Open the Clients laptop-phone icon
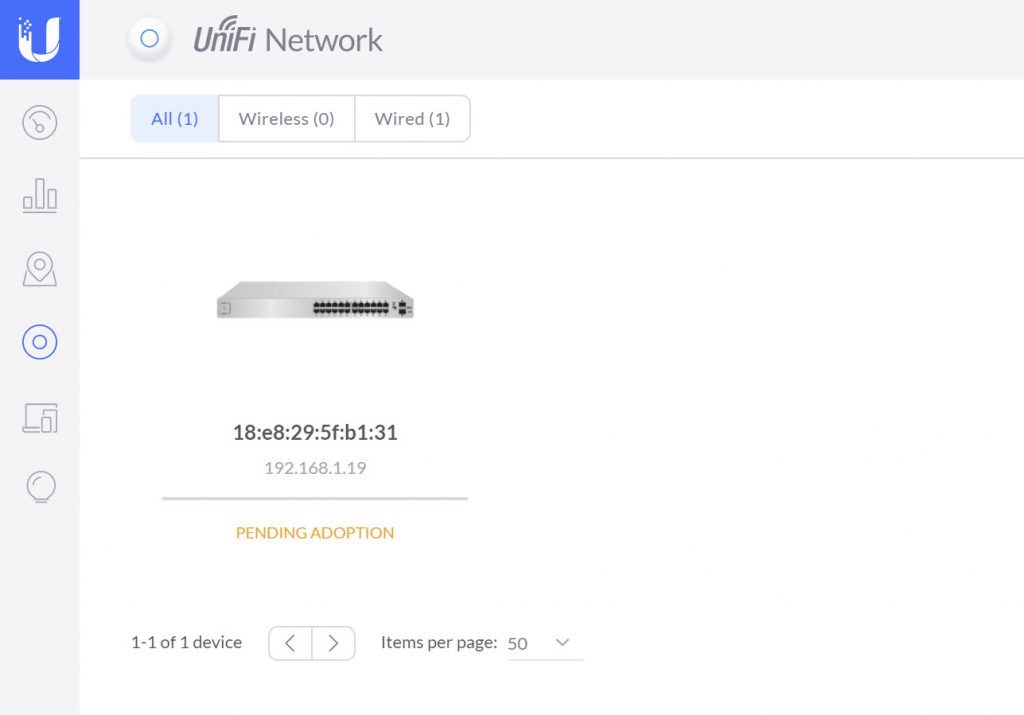Screen dimensions: 1024x715 point(40,418)
